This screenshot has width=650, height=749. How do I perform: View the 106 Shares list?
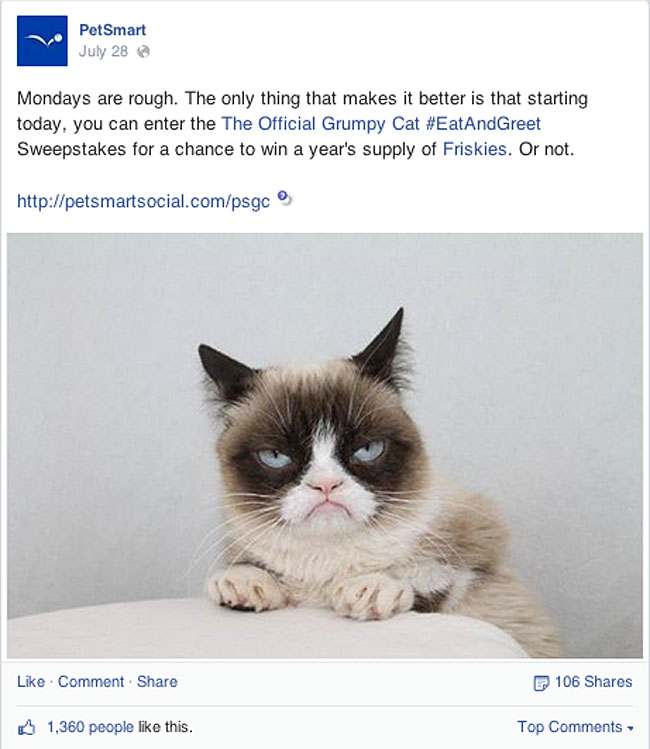coord(593,682)
